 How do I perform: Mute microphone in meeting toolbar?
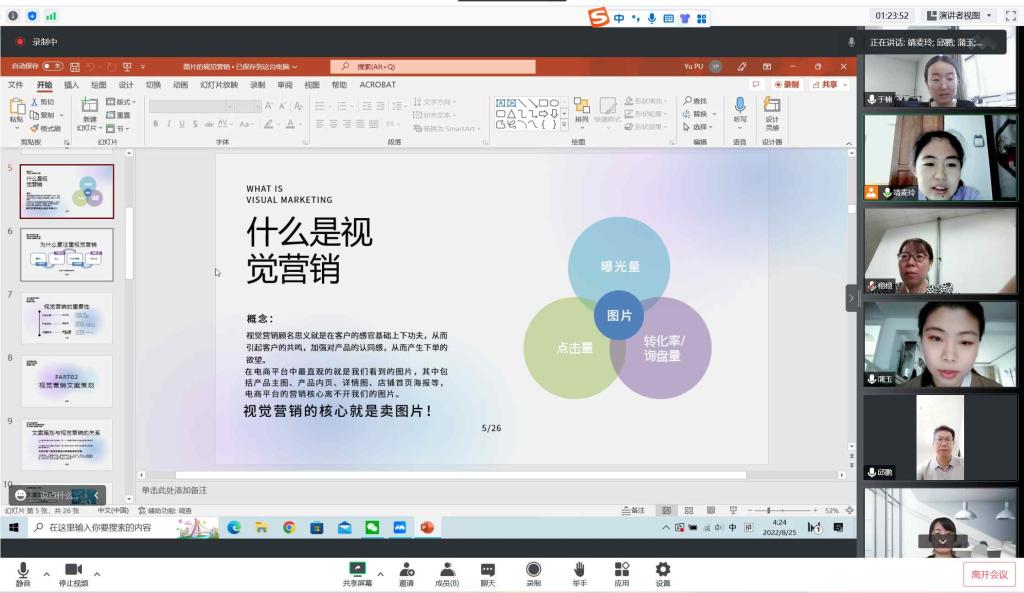pyautogui.click(x=23, y=573)
